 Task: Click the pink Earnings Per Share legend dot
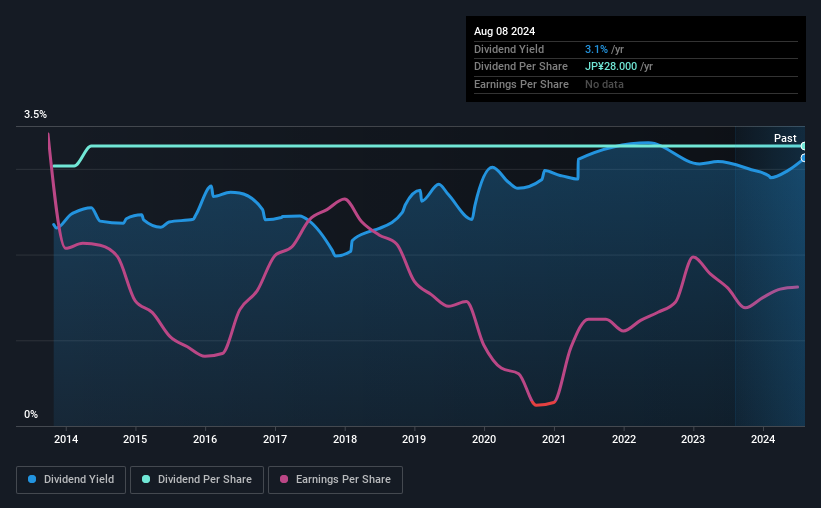point(284,479)
